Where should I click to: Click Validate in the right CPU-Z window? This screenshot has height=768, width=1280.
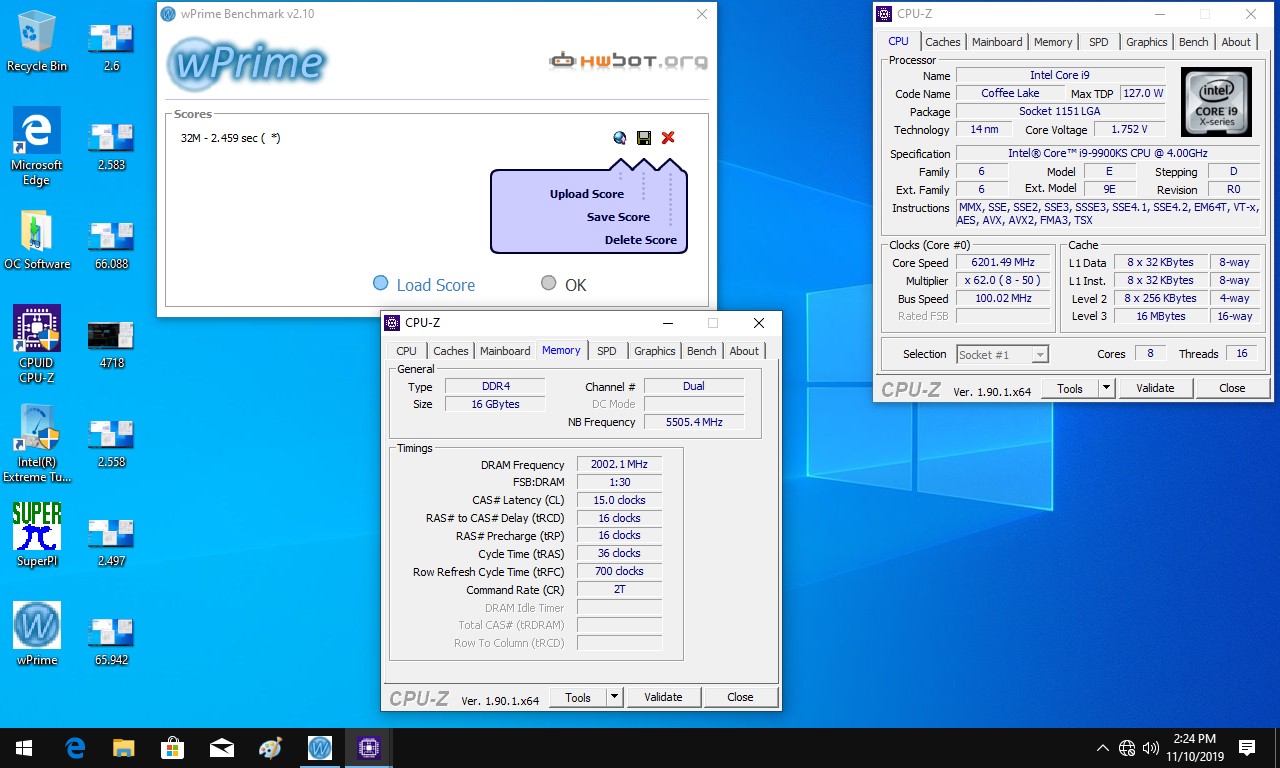tap(1155, 388)
